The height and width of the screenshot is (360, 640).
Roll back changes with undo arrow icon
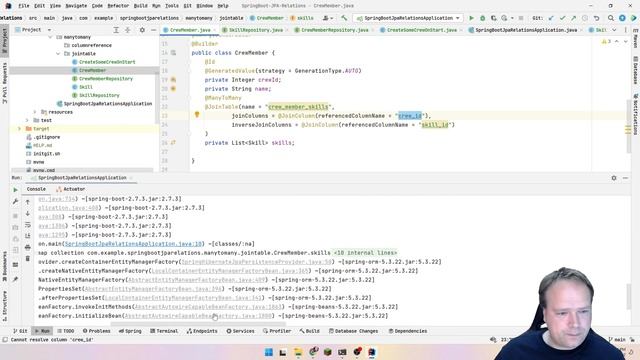(596, 18)
